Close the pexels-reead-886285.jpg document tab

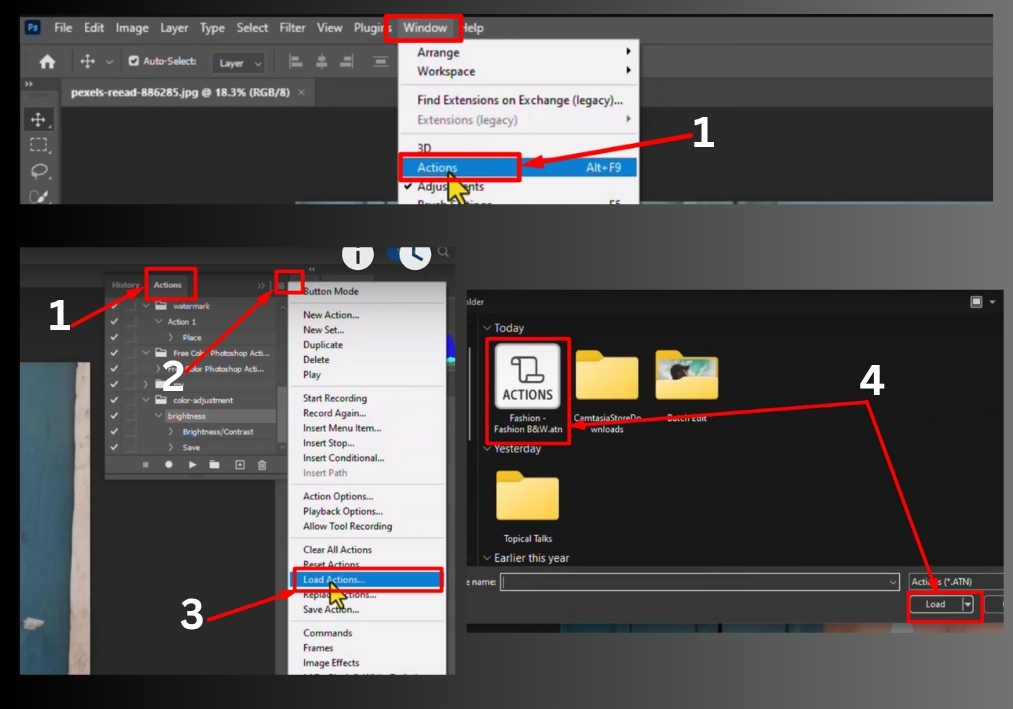click(301, 92)
